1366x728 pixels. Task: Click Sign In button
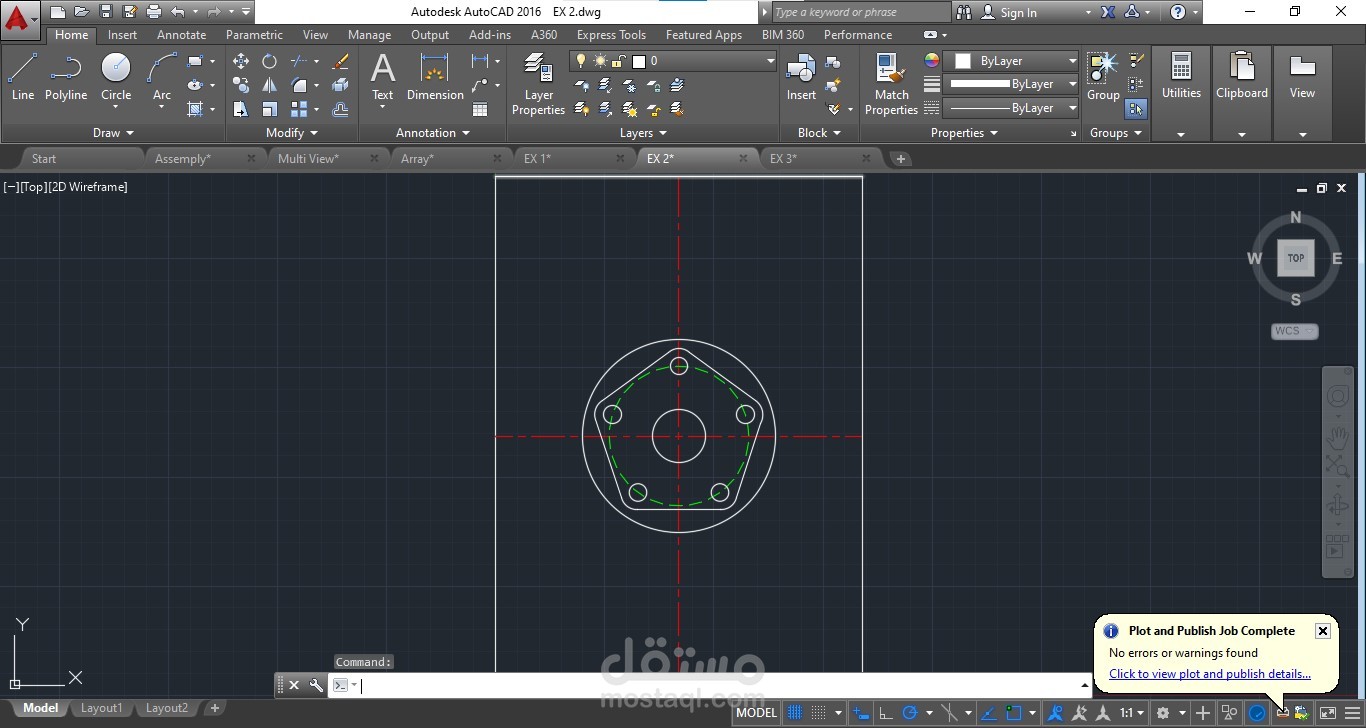[x=1010, y=13]
